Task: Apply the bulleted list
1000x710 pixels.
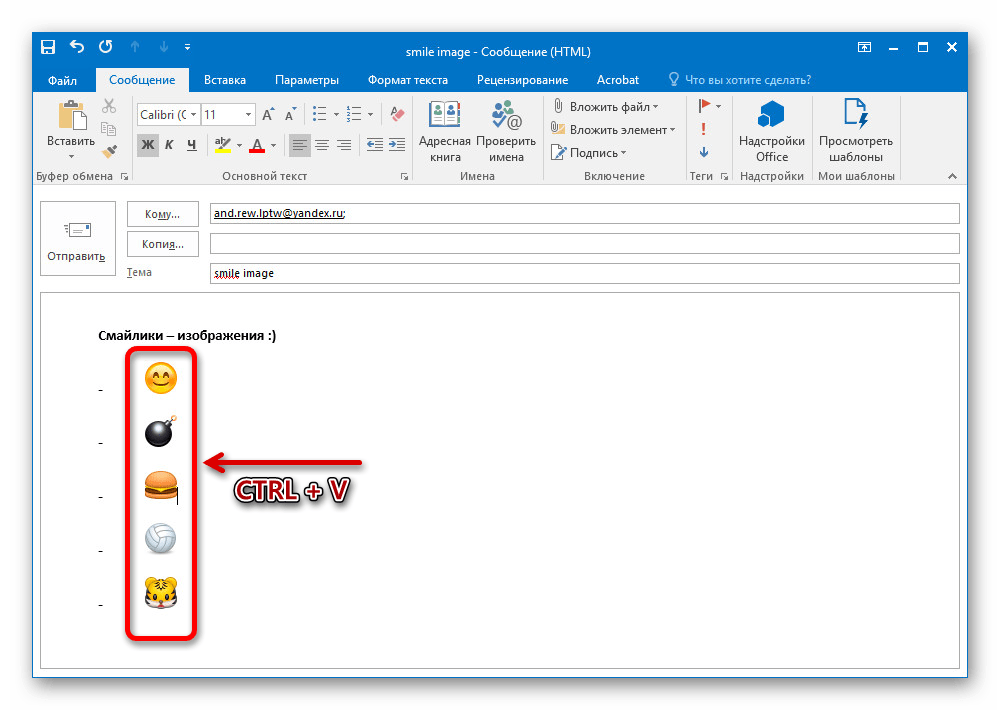Action: tap(320, 115)
